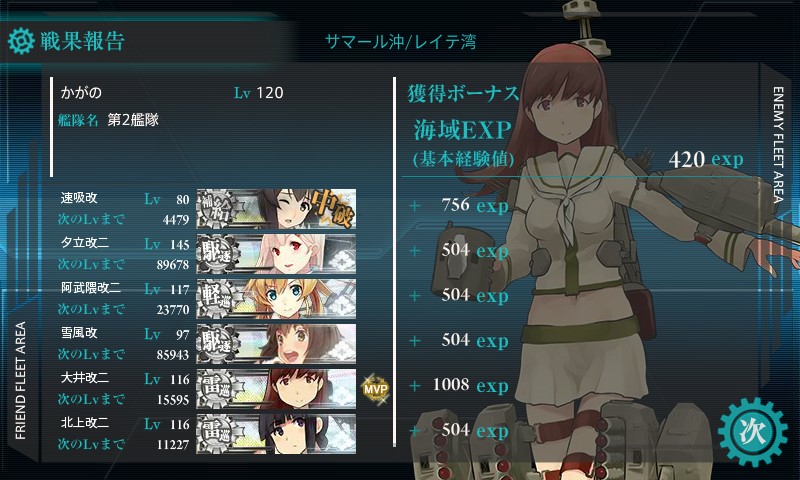Click the 中破 damage badge on 速吸改
The height and width of the screenshot is (480, 800).
tap(332, 208)
